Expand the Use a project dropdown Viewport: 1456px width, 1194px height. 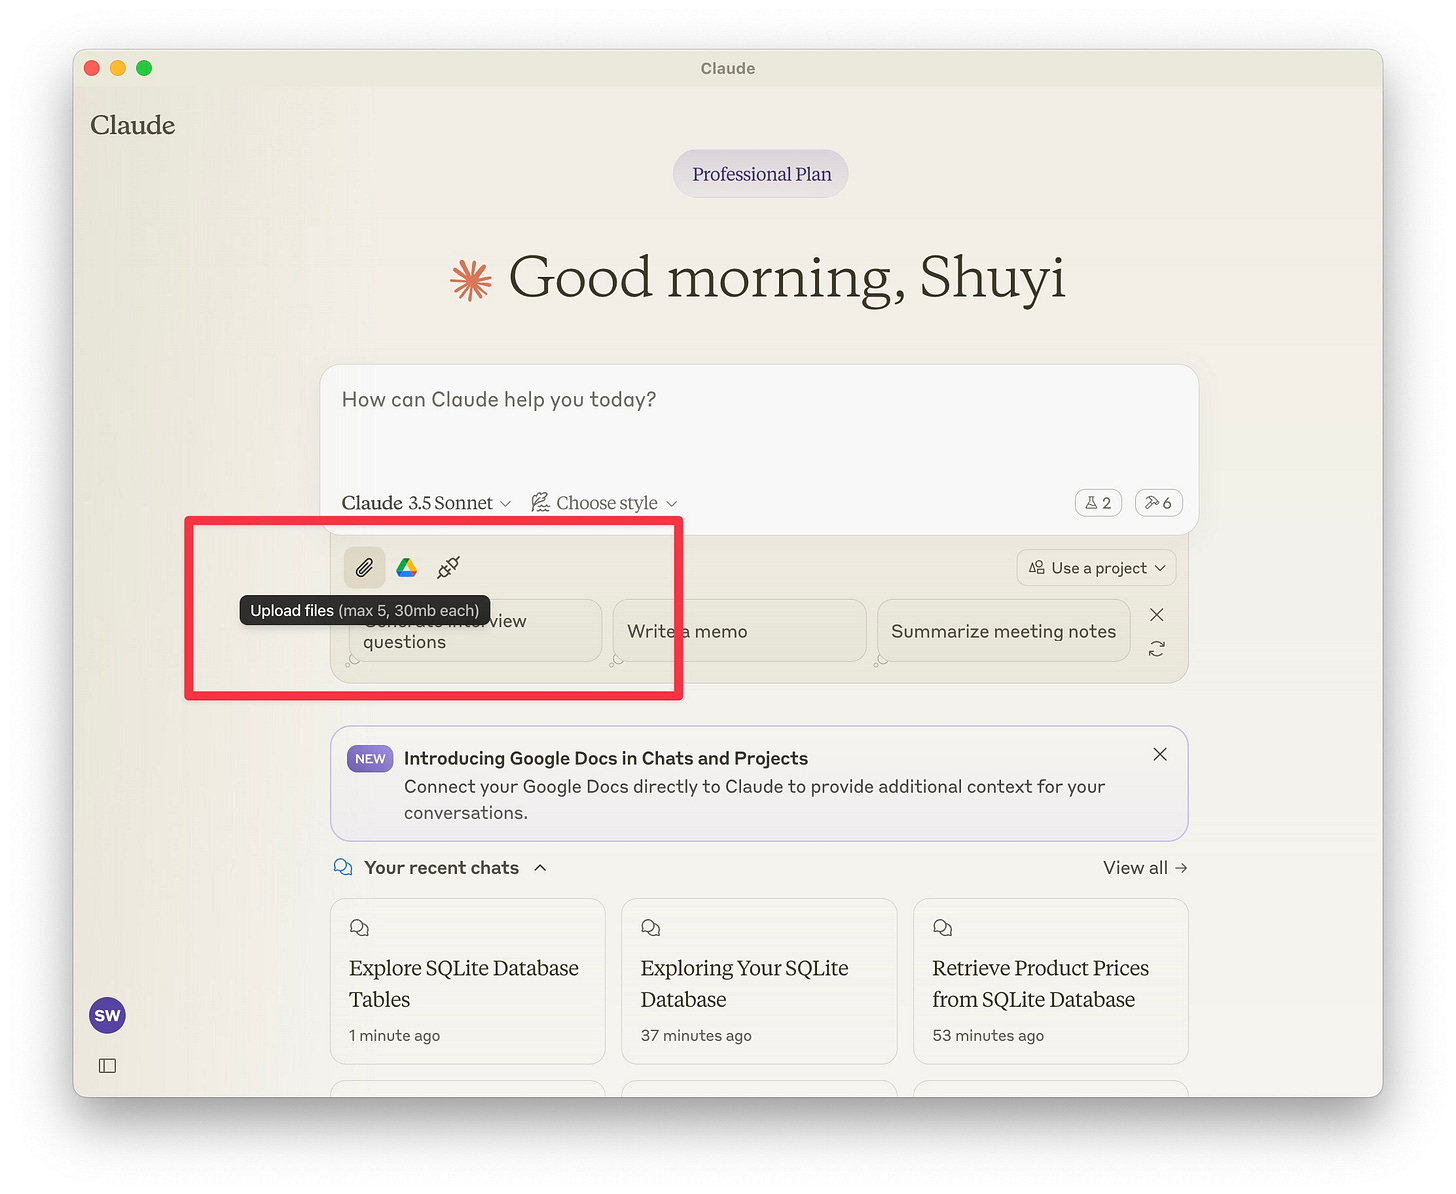click(x=1096, y=568)
